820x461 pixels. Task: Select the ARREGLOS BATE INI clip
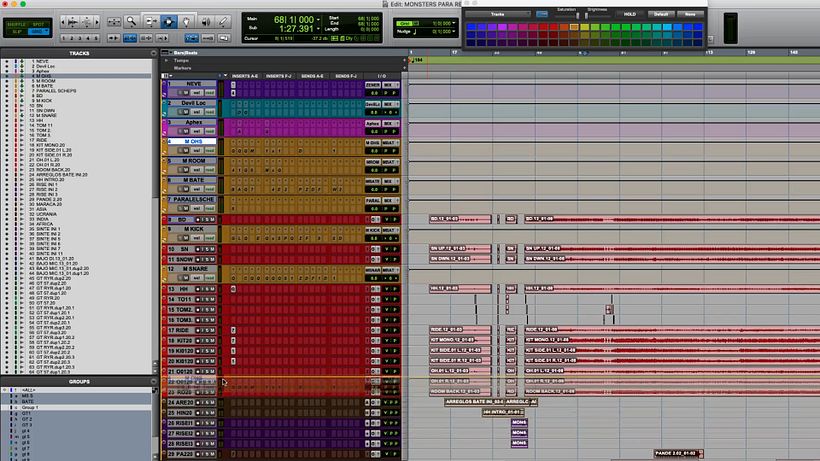pos(474,402)
